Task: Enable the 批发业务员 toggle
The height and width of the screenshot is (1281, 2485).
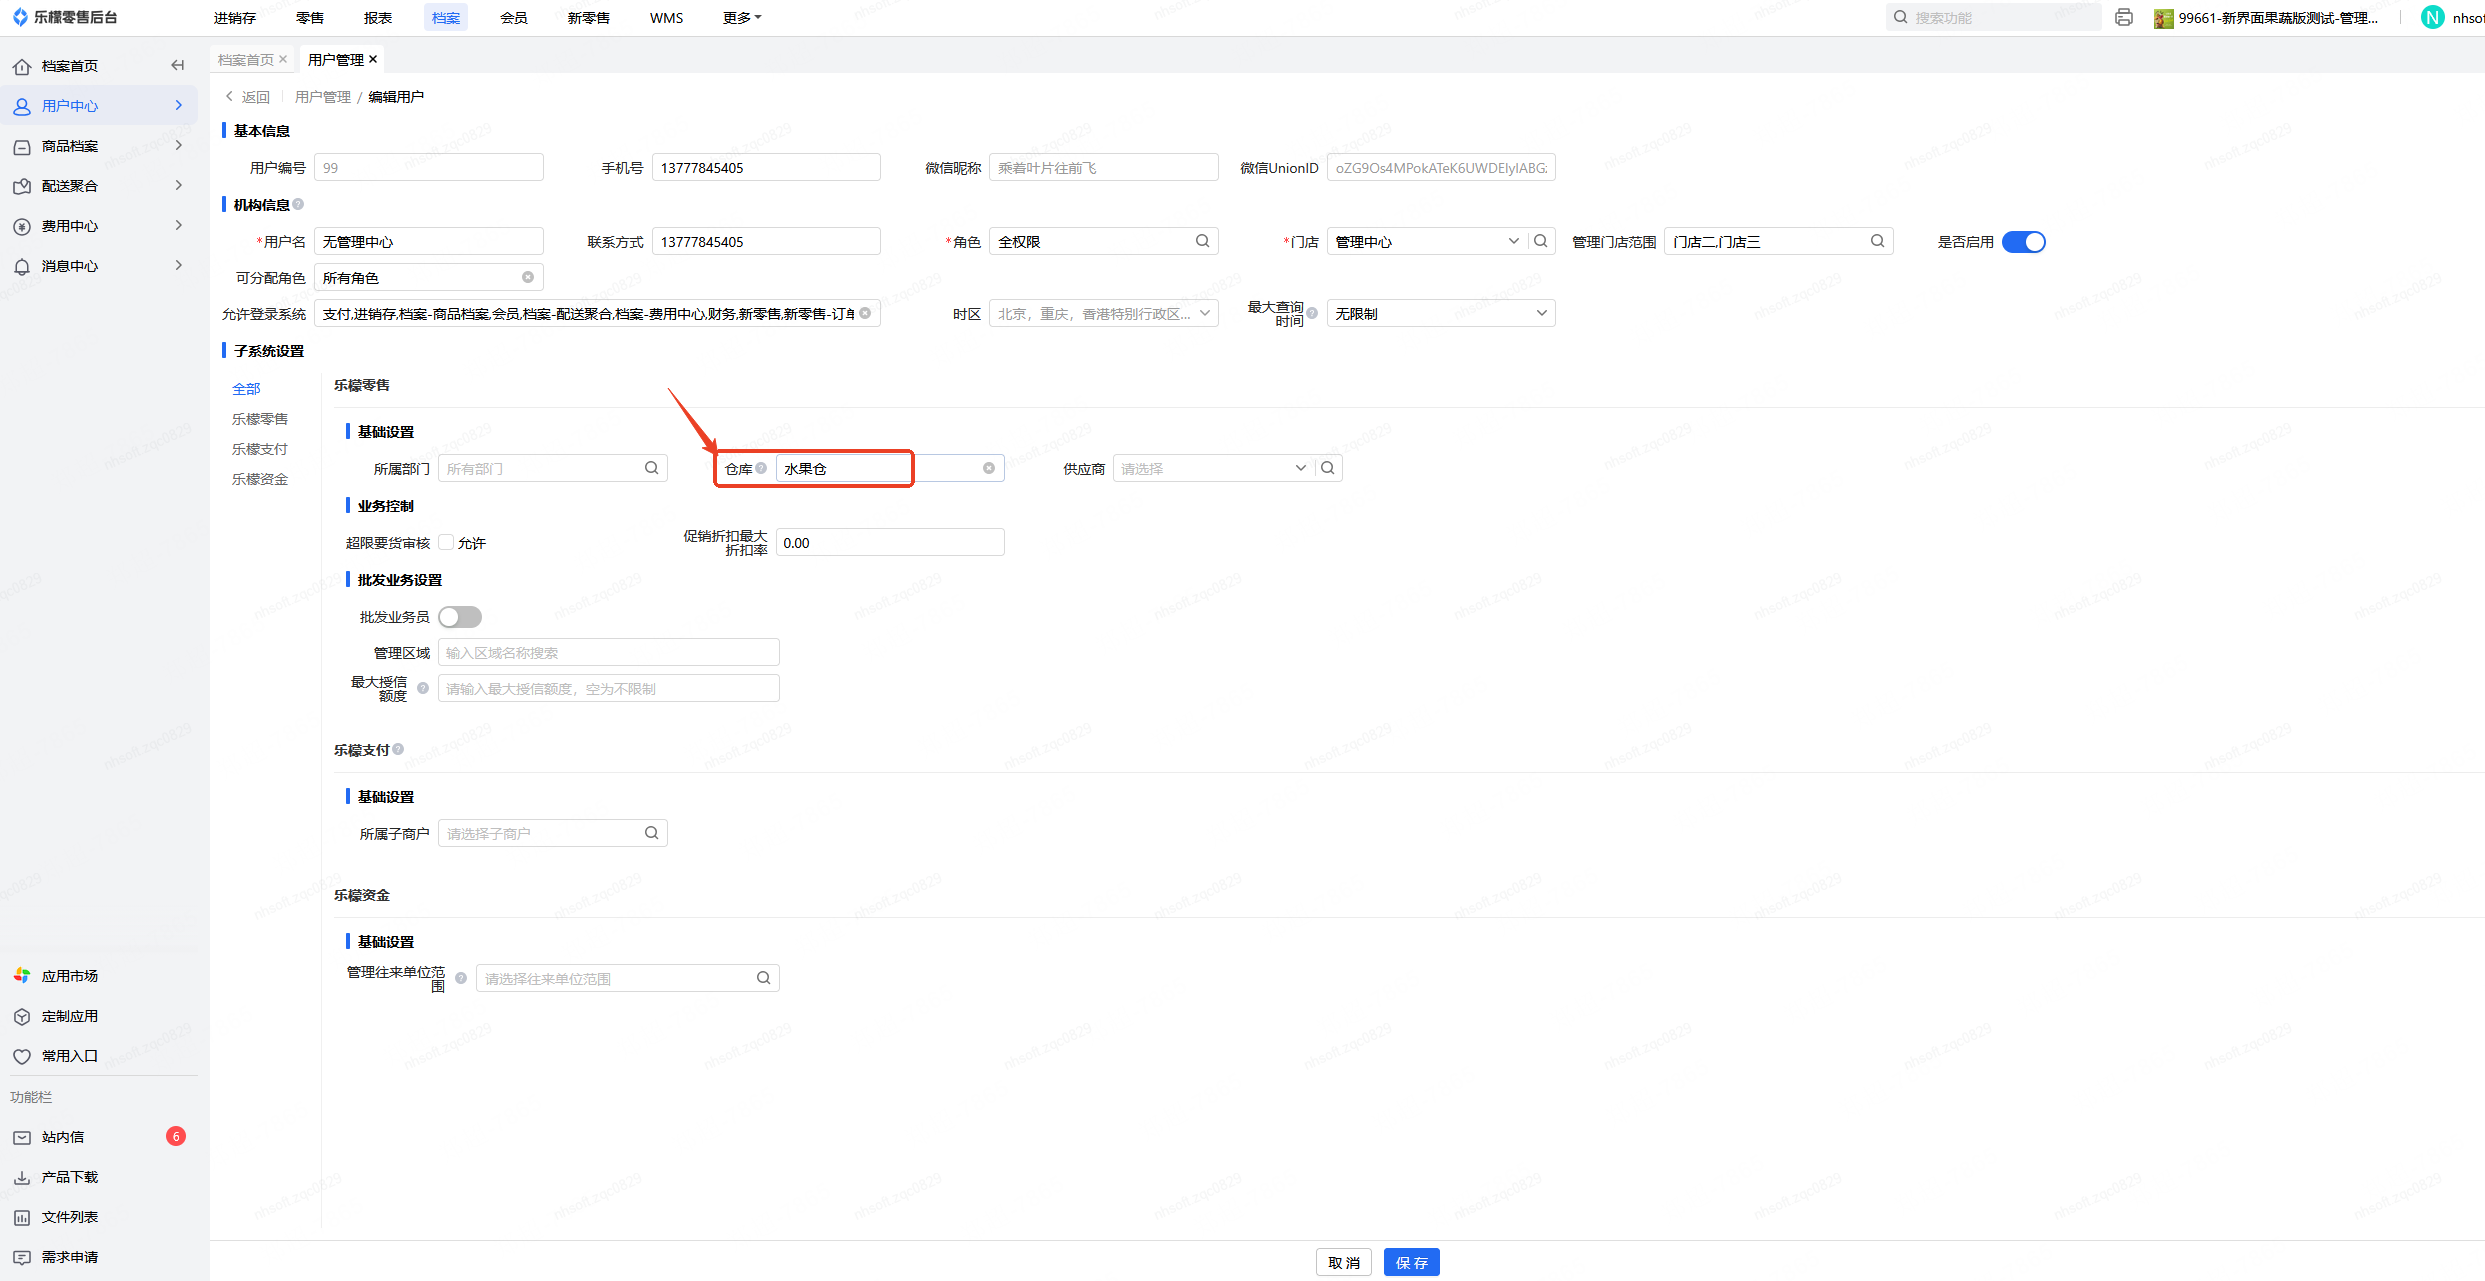Action: point(460,617)
